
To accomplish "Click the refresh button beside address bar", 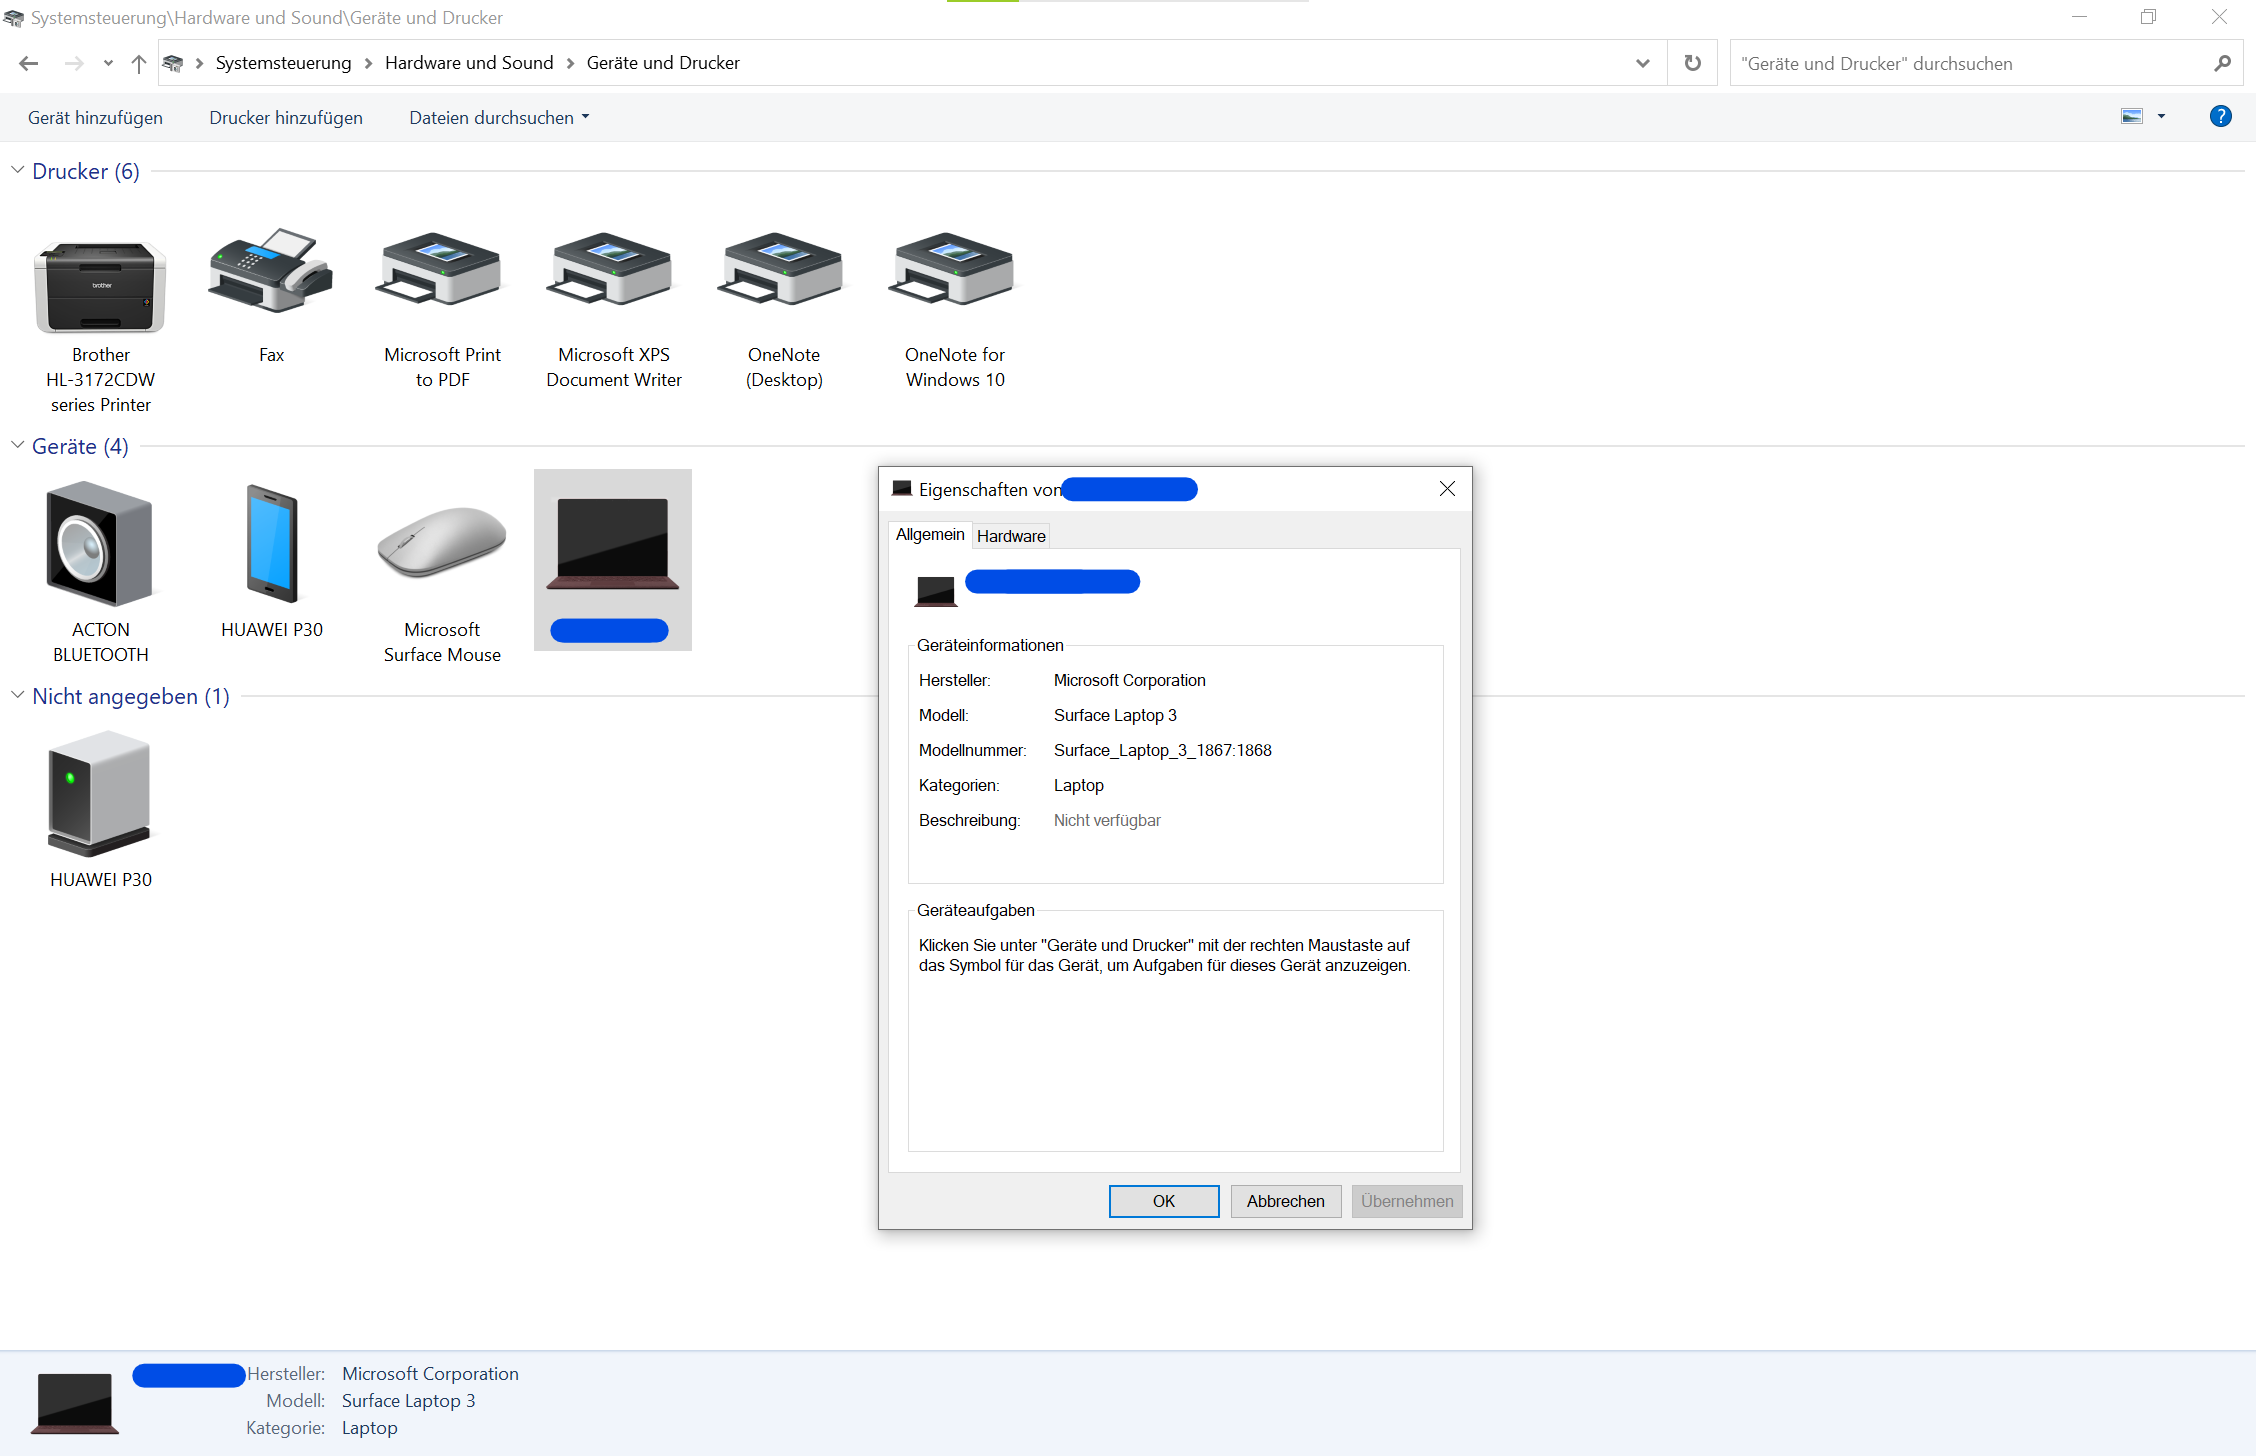I will 1692,63.
